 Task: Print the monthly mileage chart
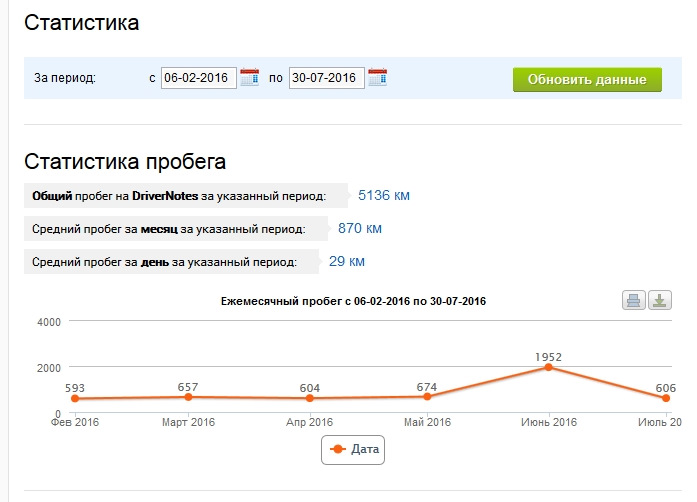click(x=633, y=301)
